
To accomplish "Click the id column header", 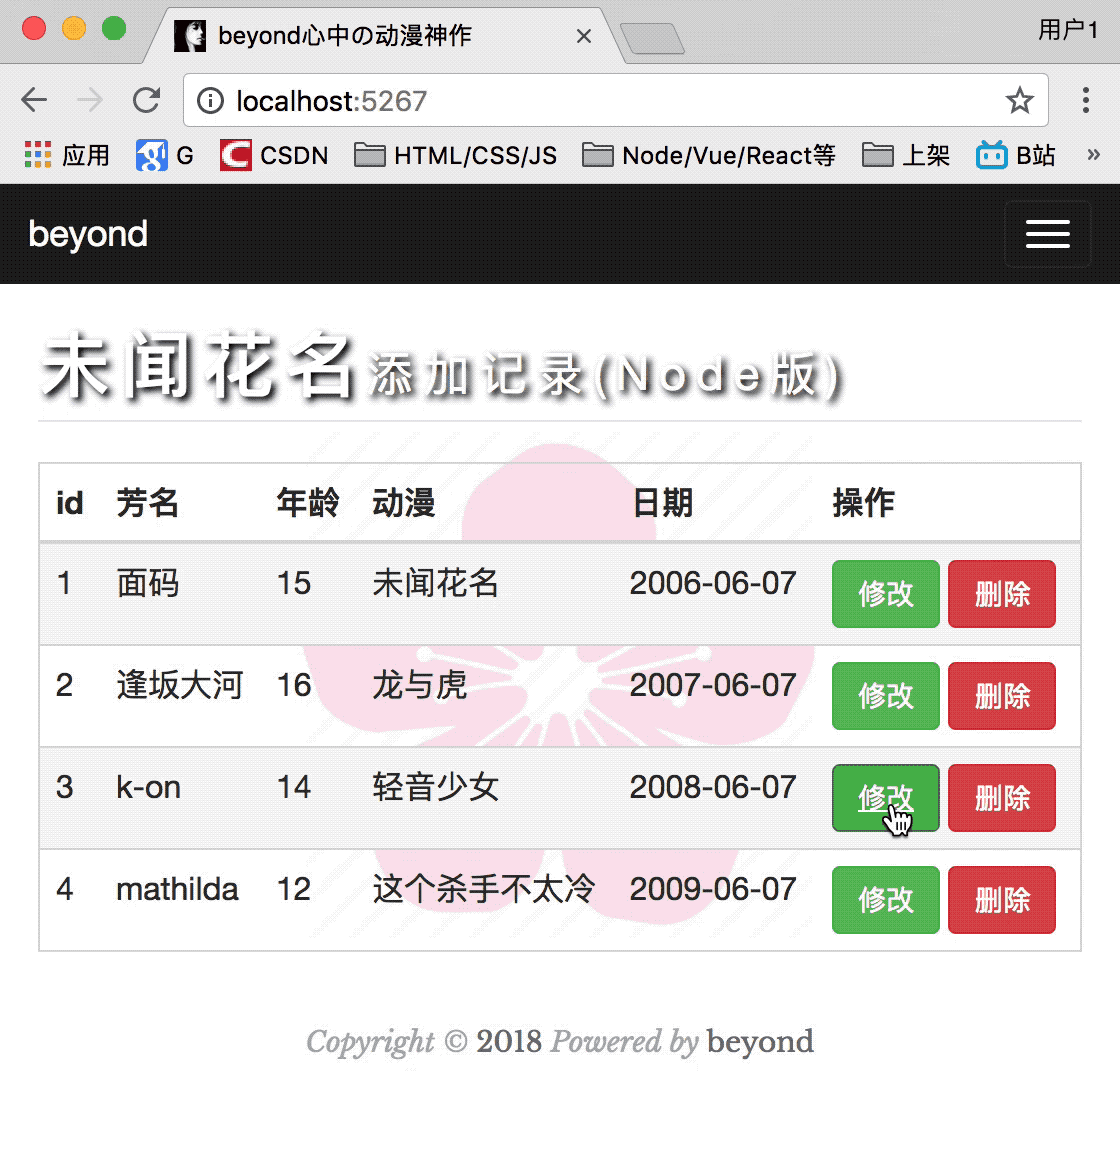I will point(70,503).
